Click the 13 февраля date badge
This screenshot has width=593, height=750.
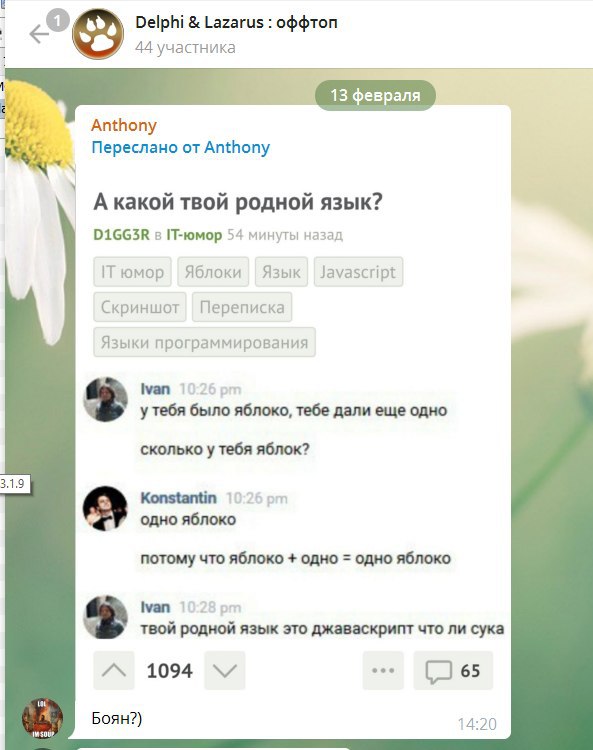(375, 95)
